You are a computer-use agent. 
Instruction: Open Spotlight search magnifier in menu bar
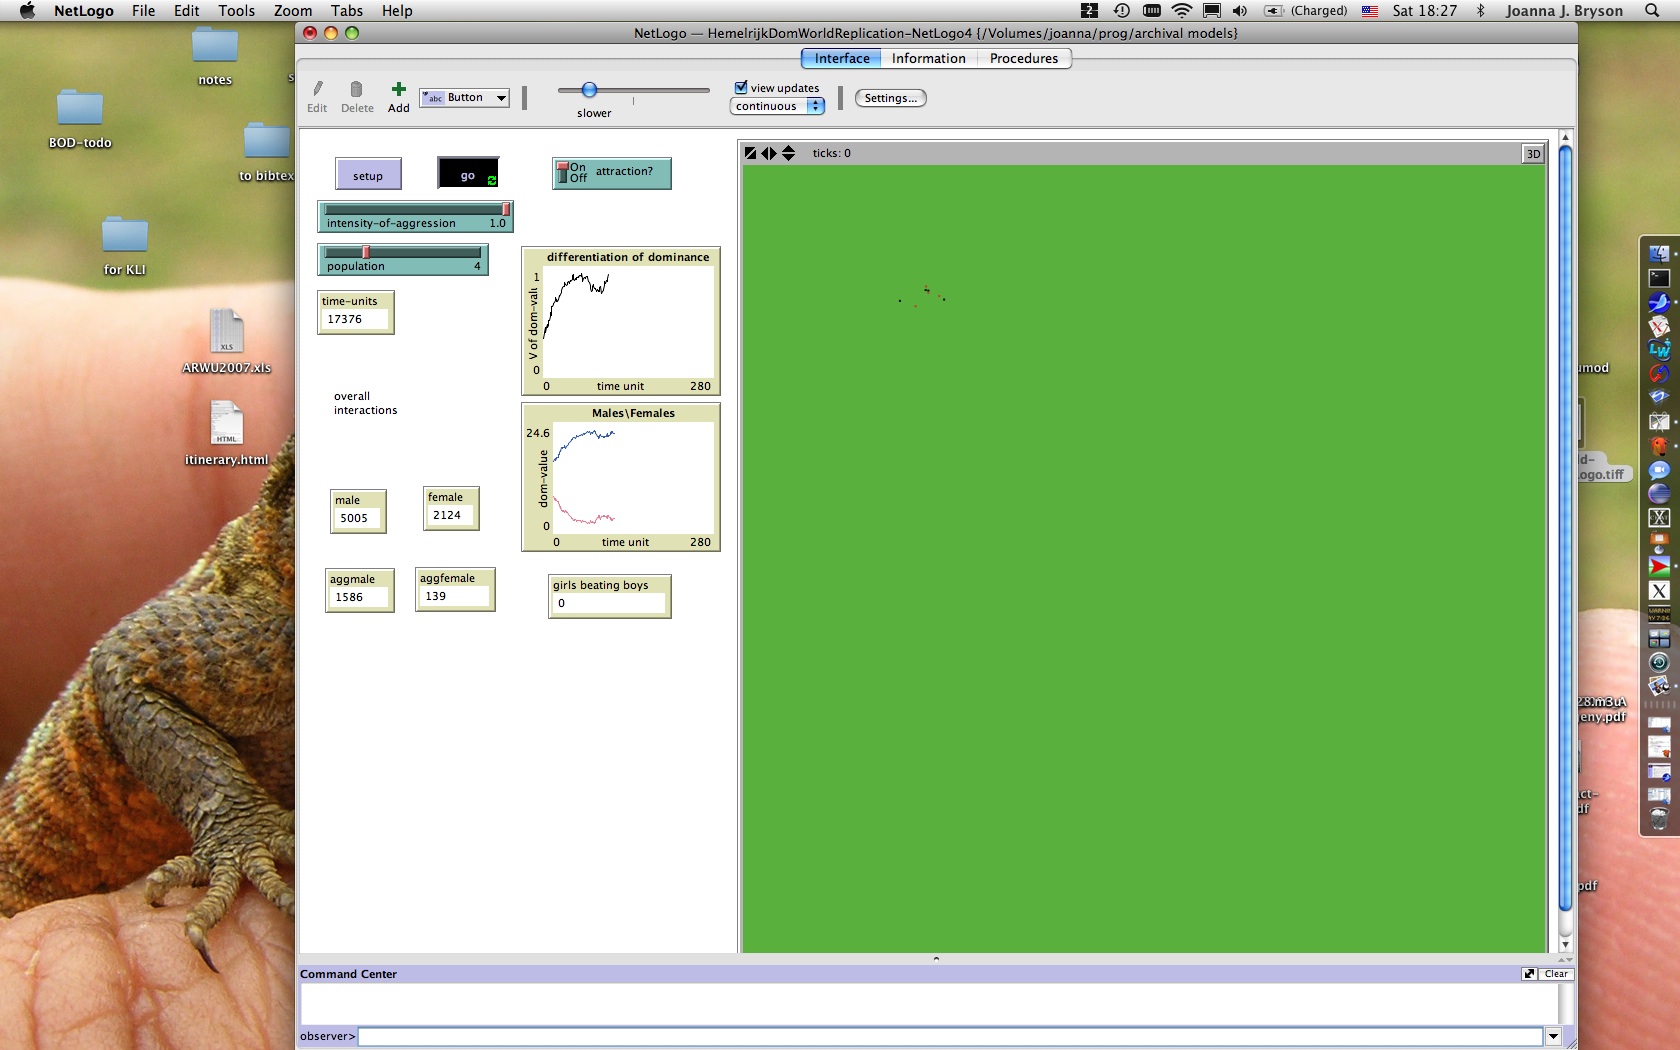click(1651, 11)
